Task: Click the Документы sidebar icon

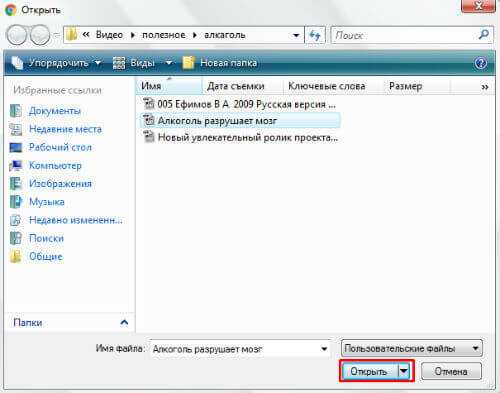Action: [x=16, y=111]
